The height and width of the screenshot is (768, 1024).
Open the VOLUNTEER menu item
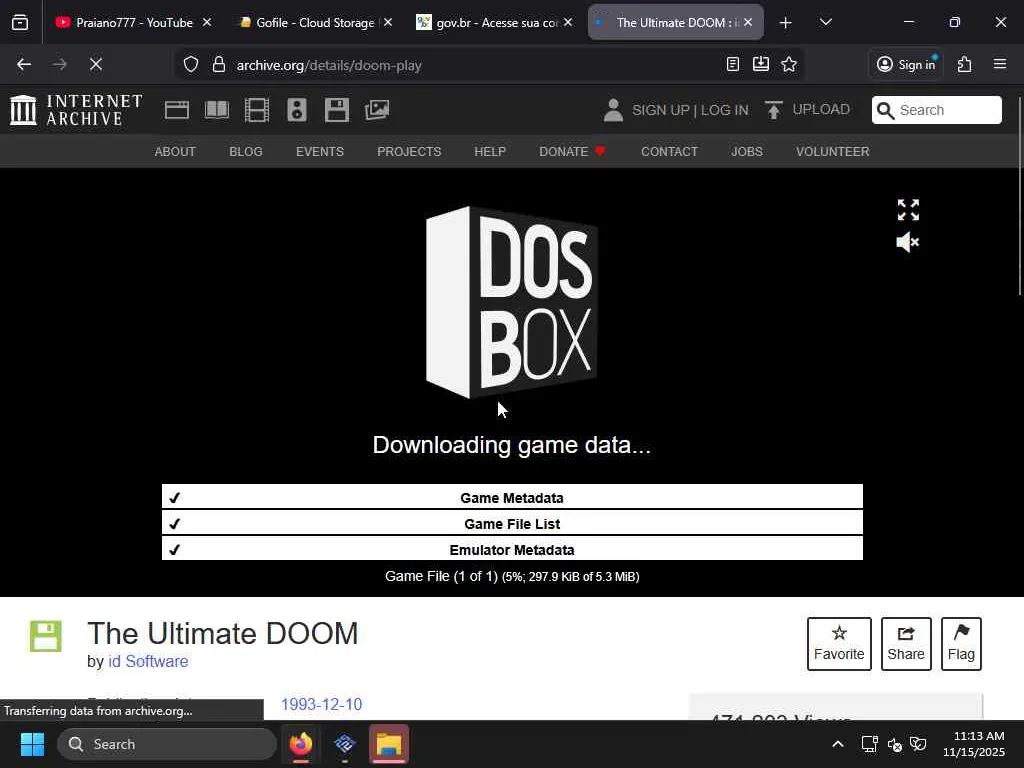(x=832, y=152)
